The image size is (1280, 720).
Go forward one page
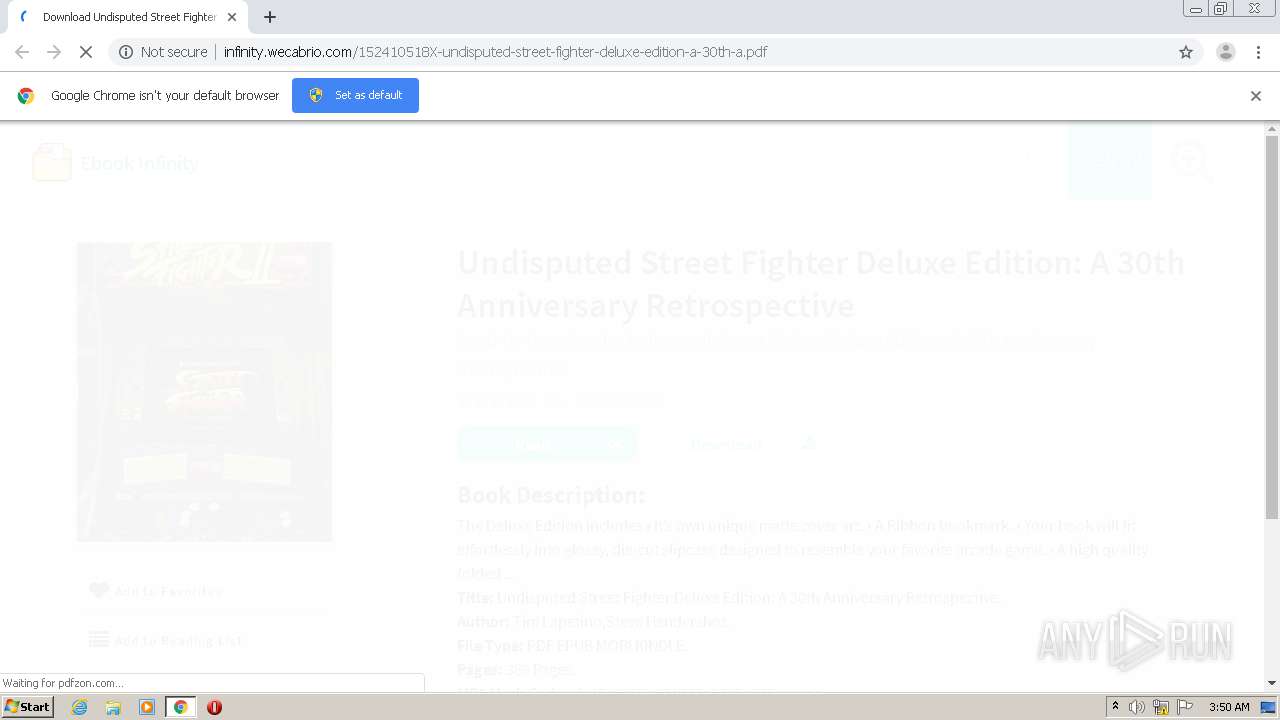54,52
